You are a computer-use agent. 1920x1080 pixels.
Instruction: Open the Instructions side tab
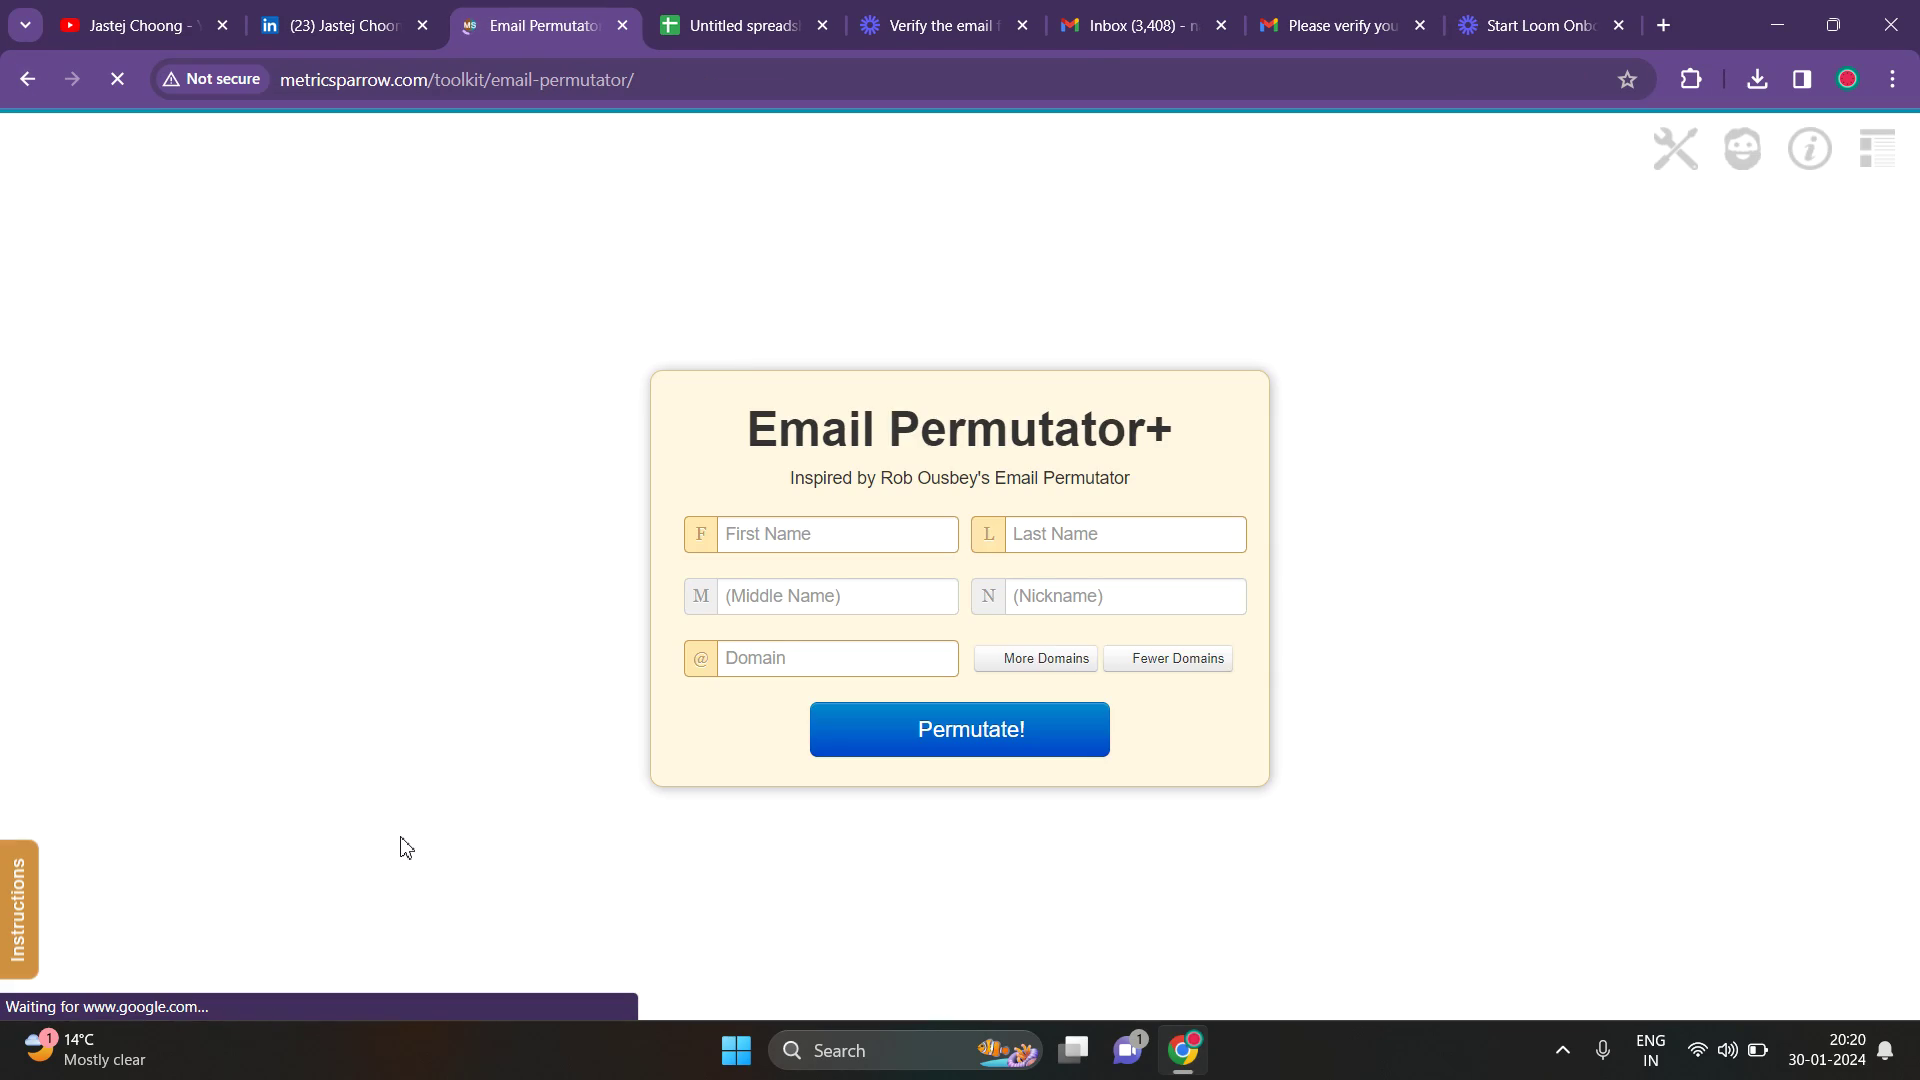19,910
